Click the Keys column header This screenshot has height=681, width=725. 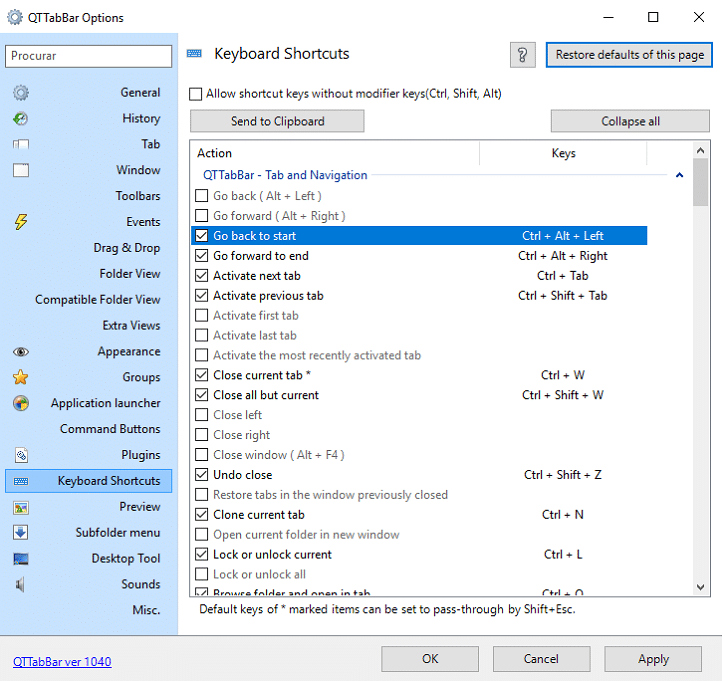click(563, 154)
